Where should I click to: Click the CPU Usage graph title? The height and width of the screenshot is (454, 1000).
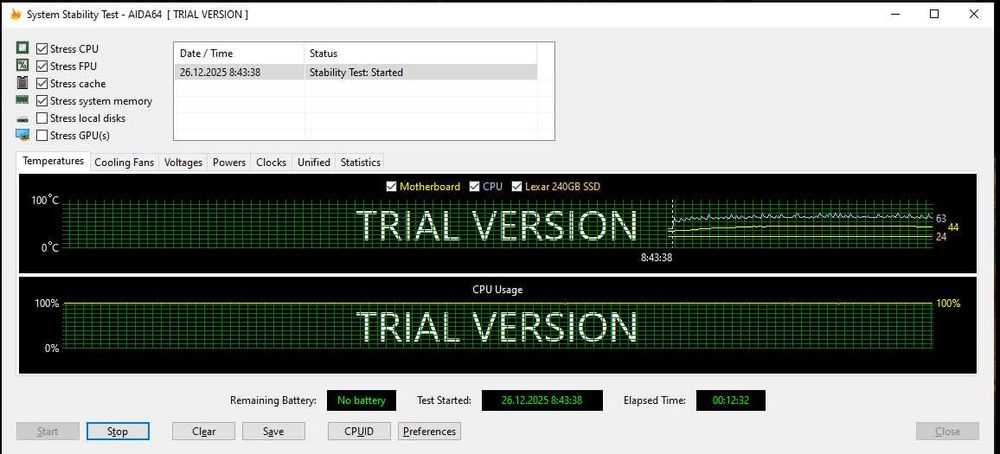(497, 289)
